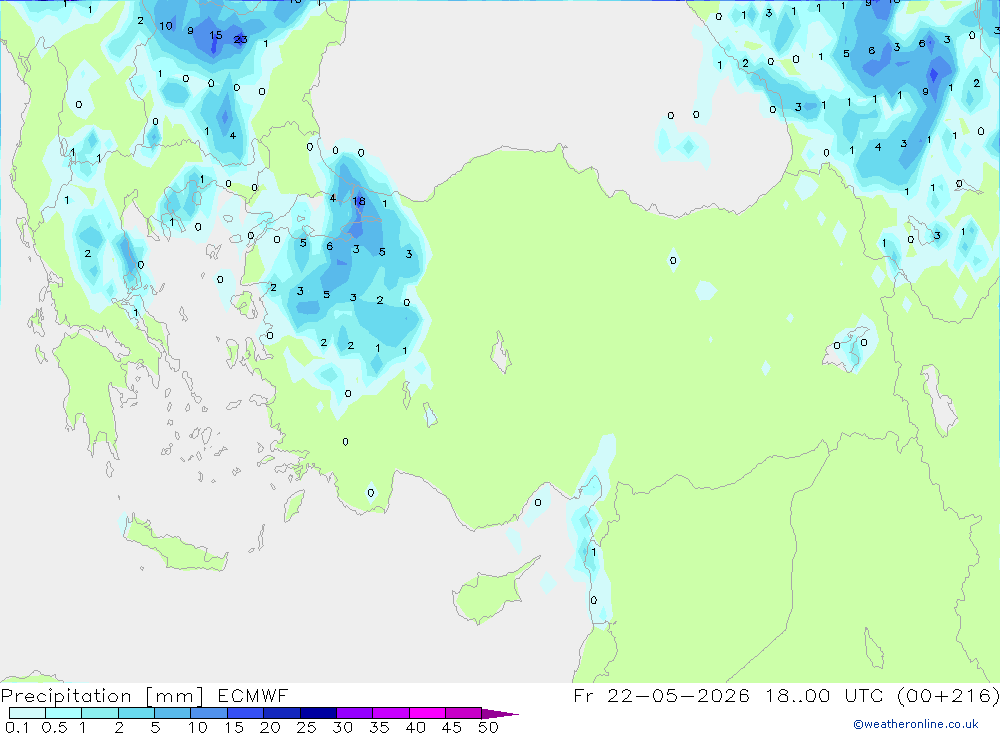Select the 35–40 mm legend swatch

pyautogui.click(x=390, y=713)
